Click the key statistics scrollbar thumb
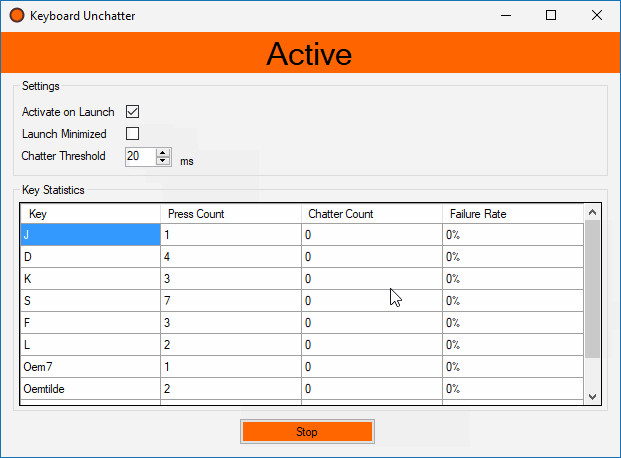 [x=592, y=289]
